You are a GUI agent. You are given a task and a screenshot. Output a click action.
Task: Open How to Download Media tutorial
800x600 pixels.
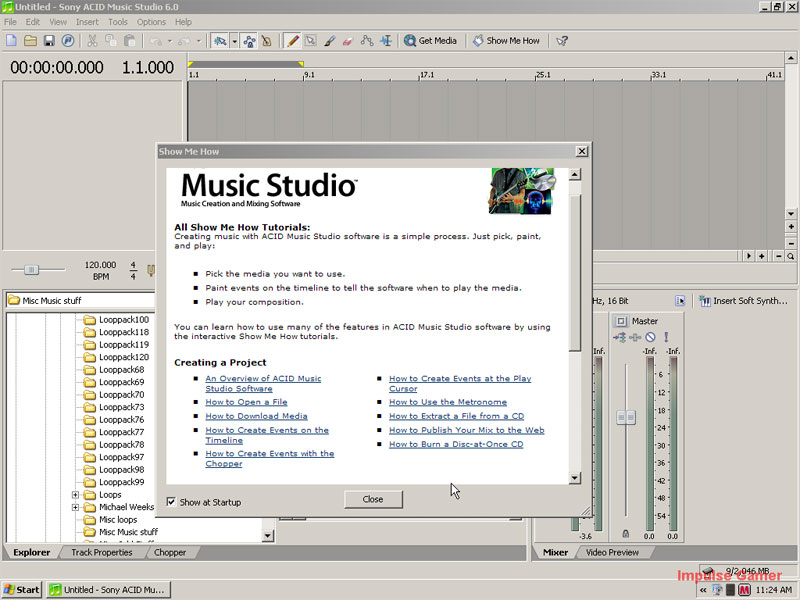click(256, 416)
